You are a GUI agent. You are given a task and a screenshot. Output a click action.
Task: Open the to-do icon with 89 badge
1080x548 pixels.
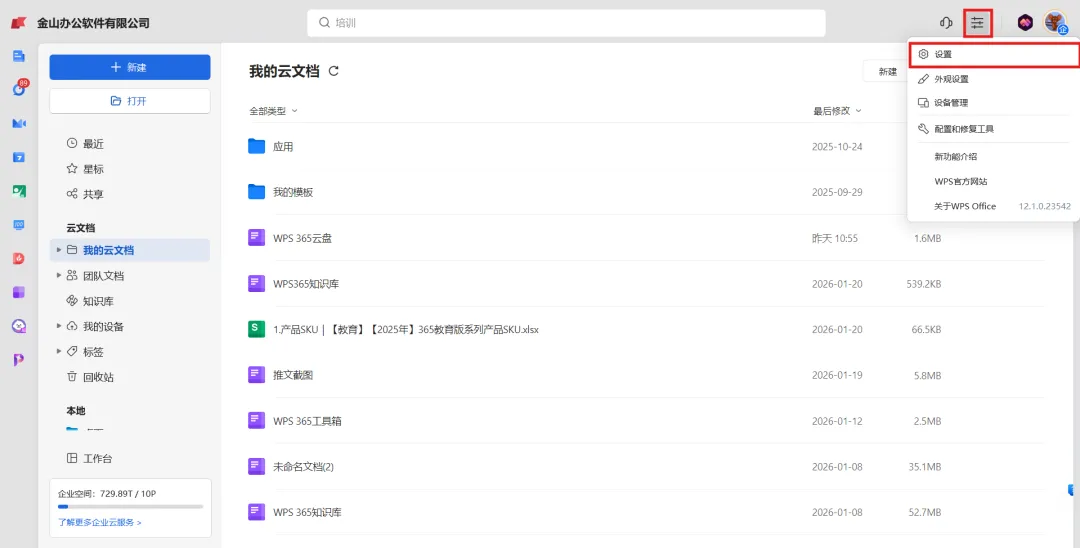click(x=19, y=89)
